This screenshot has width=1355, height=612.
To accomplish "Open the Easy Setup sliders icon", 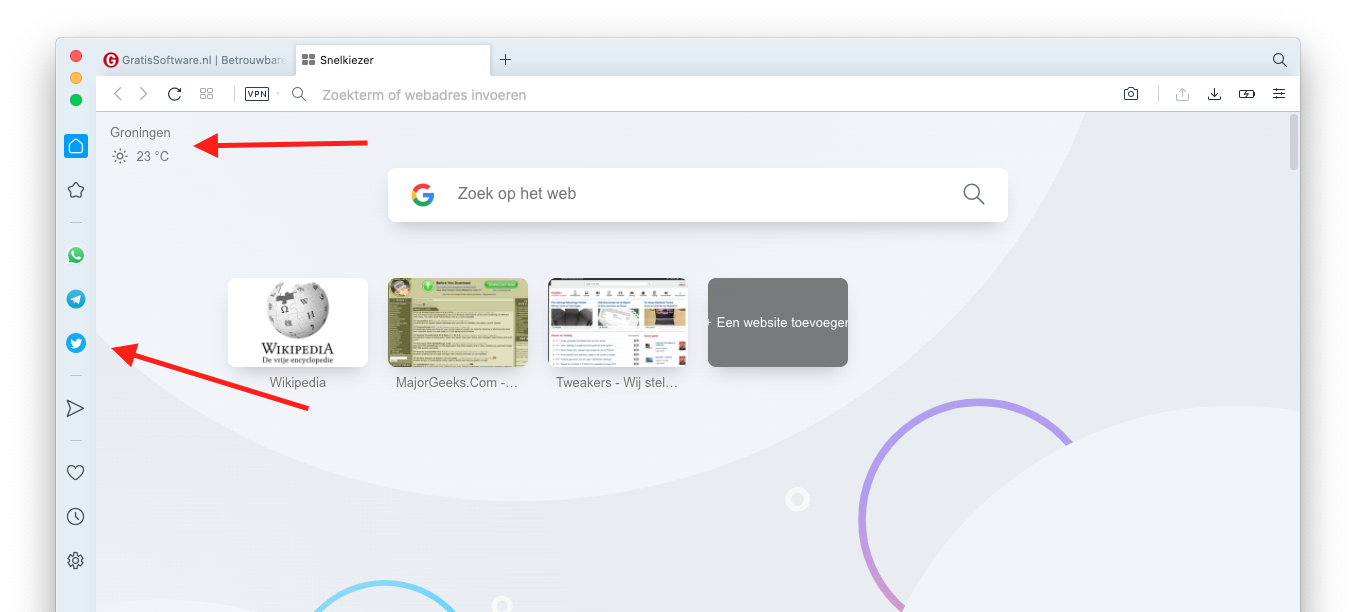I will (x=1279, y=94).
